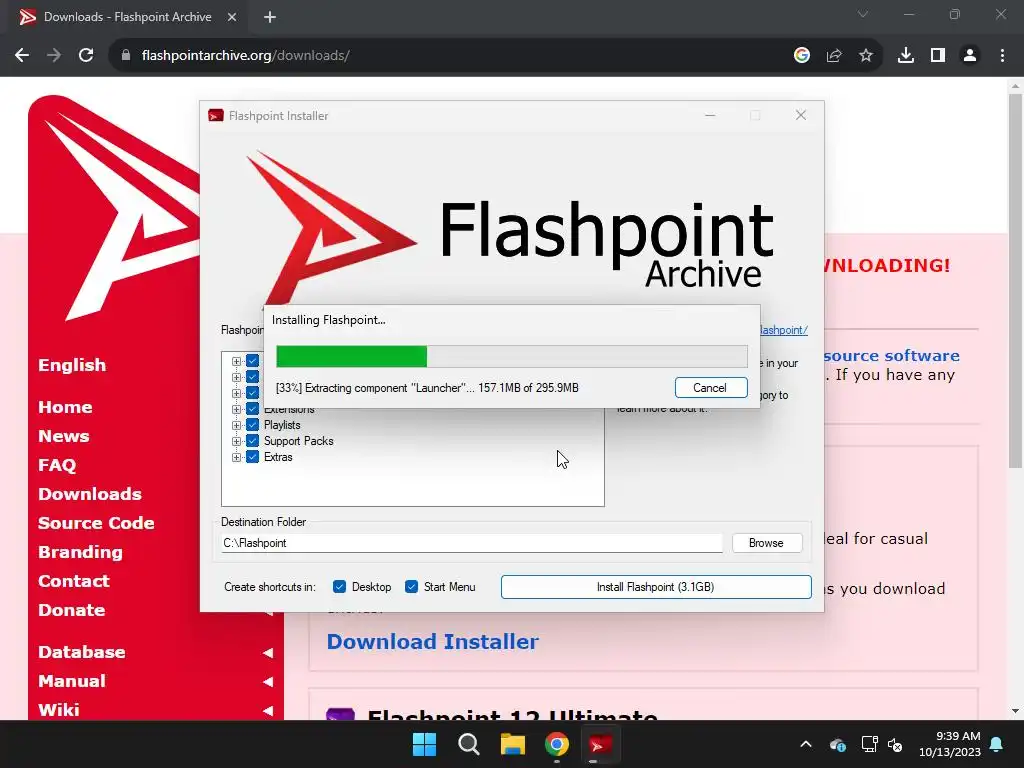This screenshot has width=1024, height=768.
Task: Open Source Code sidebar link
Action: 96,522
